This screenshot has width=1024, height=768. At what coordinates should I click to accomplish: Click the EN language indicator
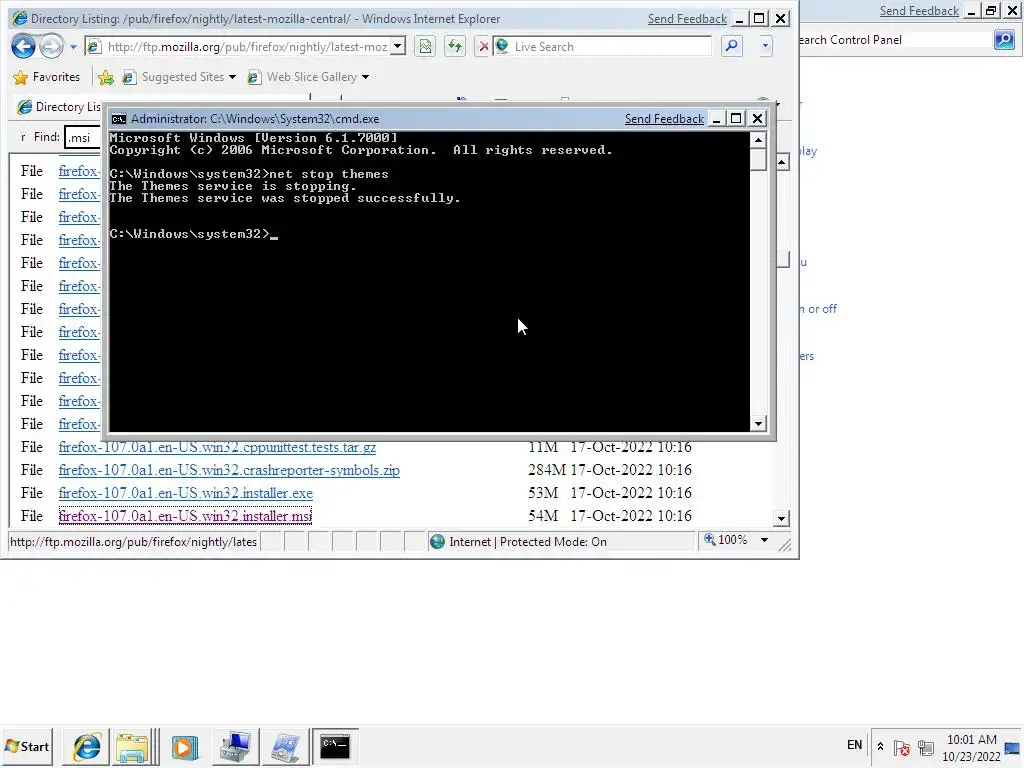click(x=854, y=745)
